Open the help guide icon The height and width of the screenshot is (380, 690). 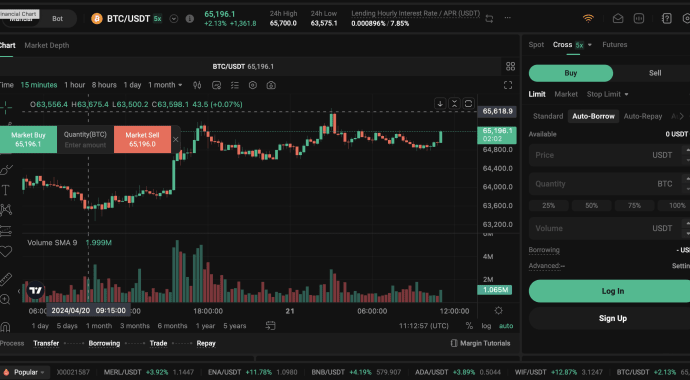667,18
